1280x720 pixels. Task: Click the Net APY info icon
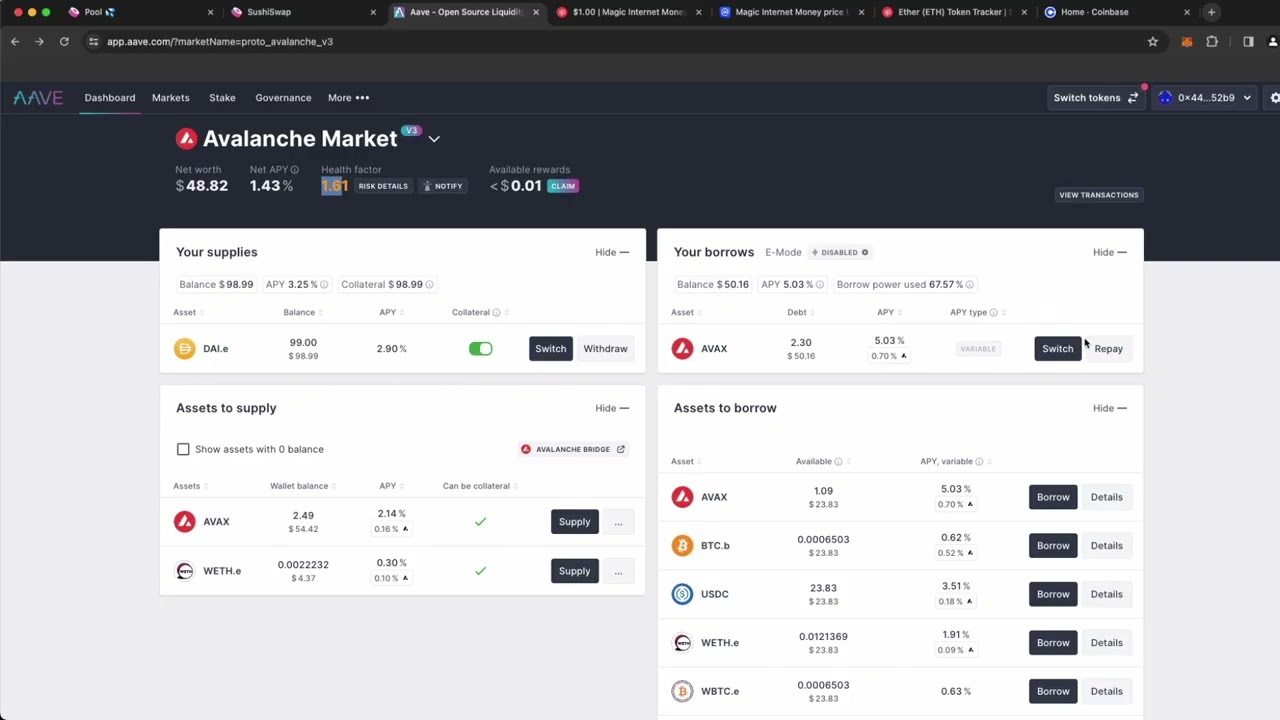tap(294, 170)
